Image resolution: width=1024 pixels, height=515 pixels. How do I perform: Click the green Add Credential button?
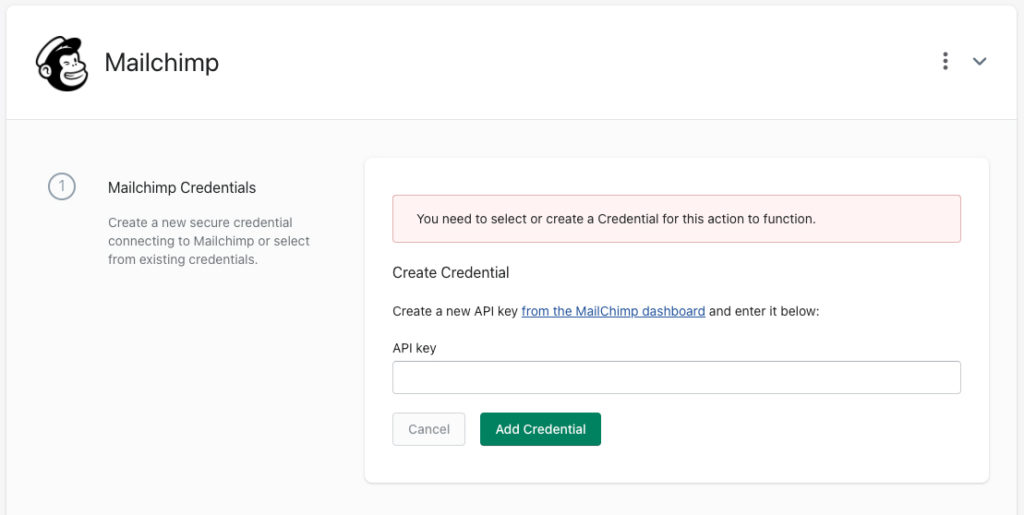pos(540,429)
